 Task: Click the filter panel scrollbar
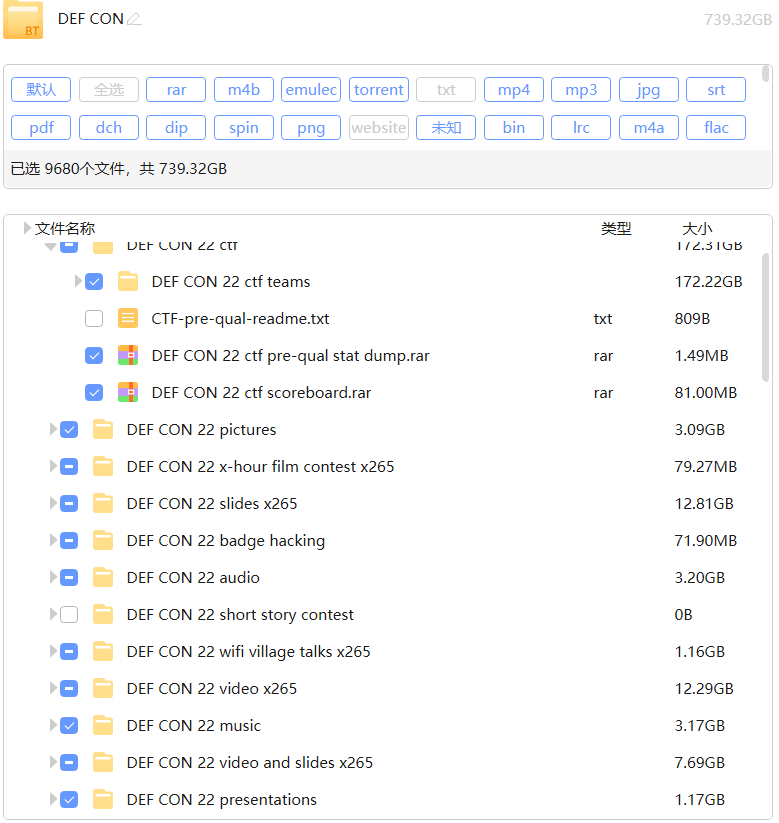[766, 73]
